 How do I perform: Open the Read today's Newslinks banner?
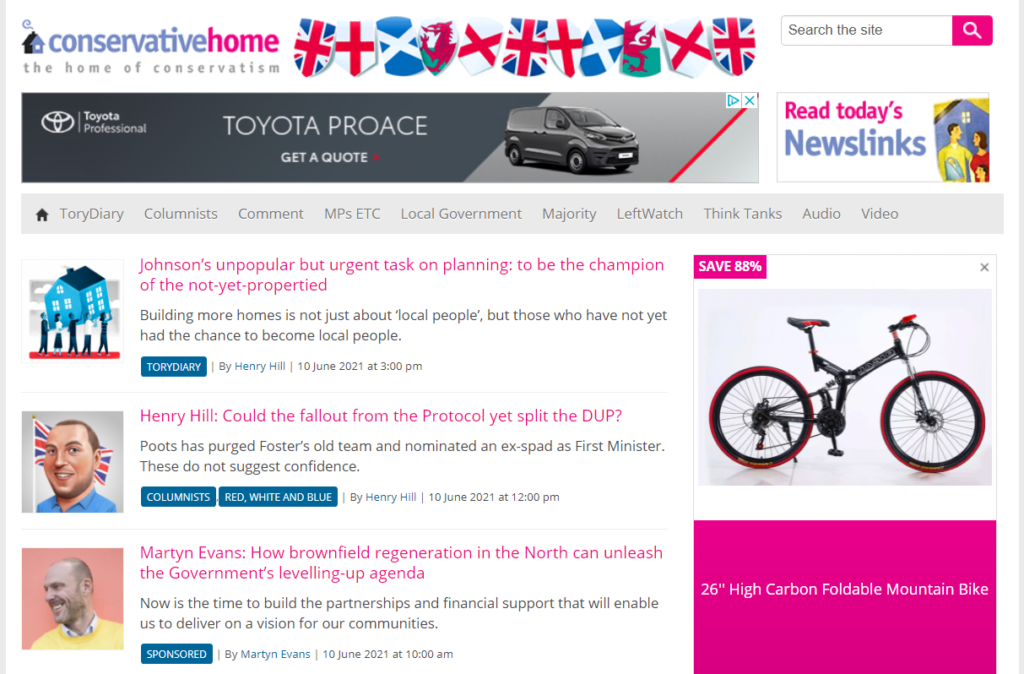[883, 137]
